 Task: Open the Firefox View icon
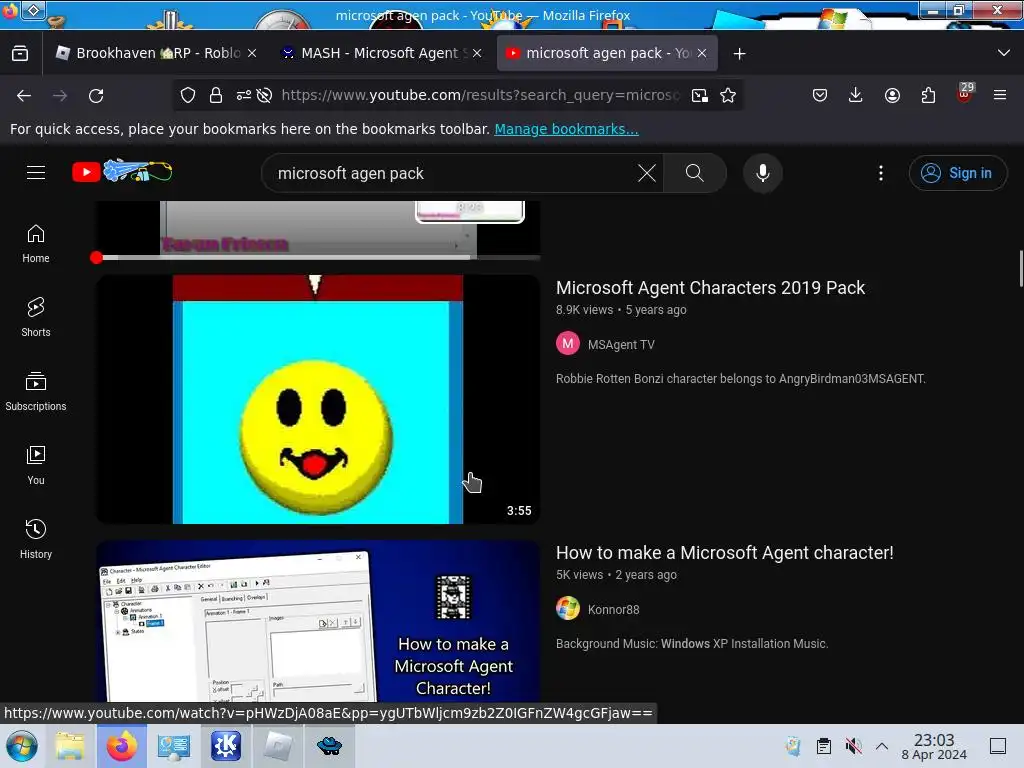(20, 53)
